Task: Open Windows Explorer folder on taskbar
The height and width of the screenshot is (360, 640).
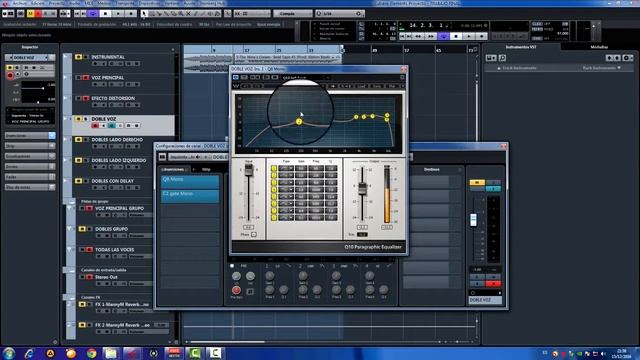Action: tap(110, 353)
